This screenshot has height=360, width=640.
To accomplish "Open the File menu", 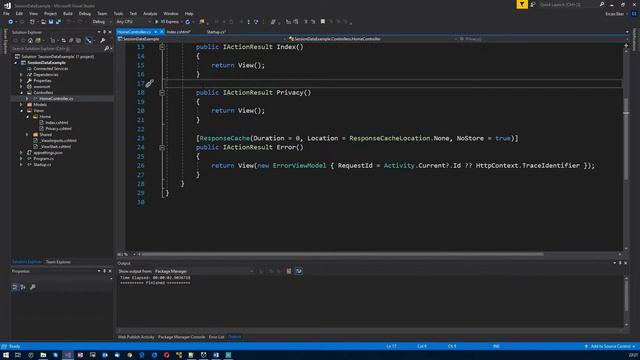I will tap(6, 13).
